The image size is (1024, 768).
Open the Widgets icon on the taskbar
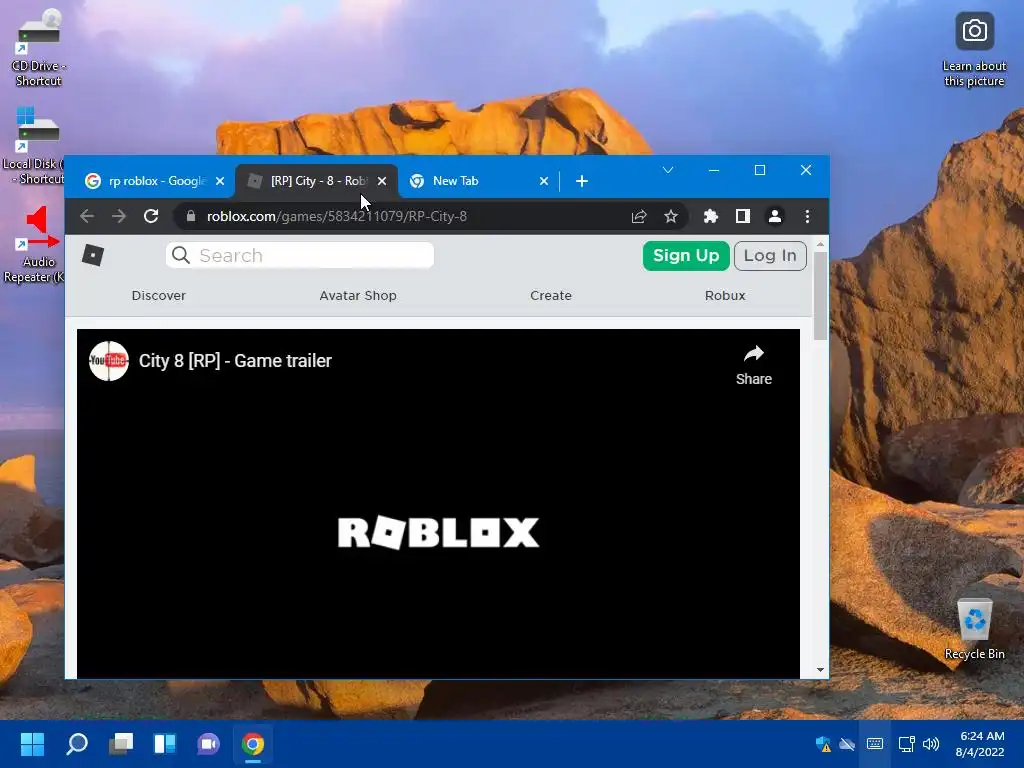[x=165, y=744]
